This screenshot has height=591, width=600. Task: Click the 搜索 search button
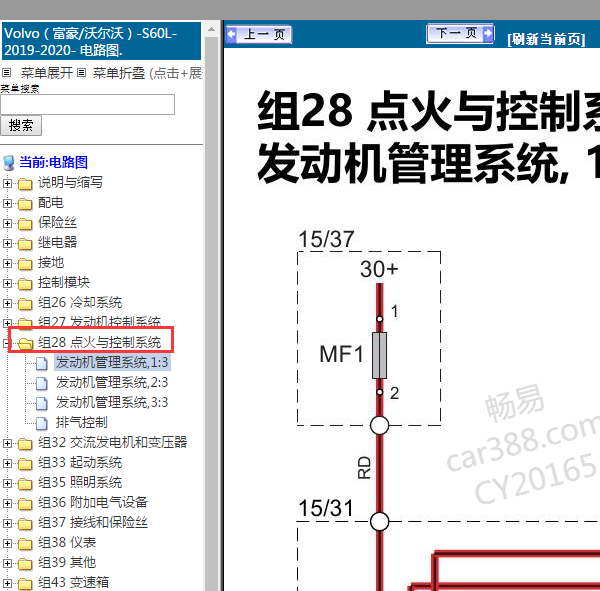(x=21, y=126)
